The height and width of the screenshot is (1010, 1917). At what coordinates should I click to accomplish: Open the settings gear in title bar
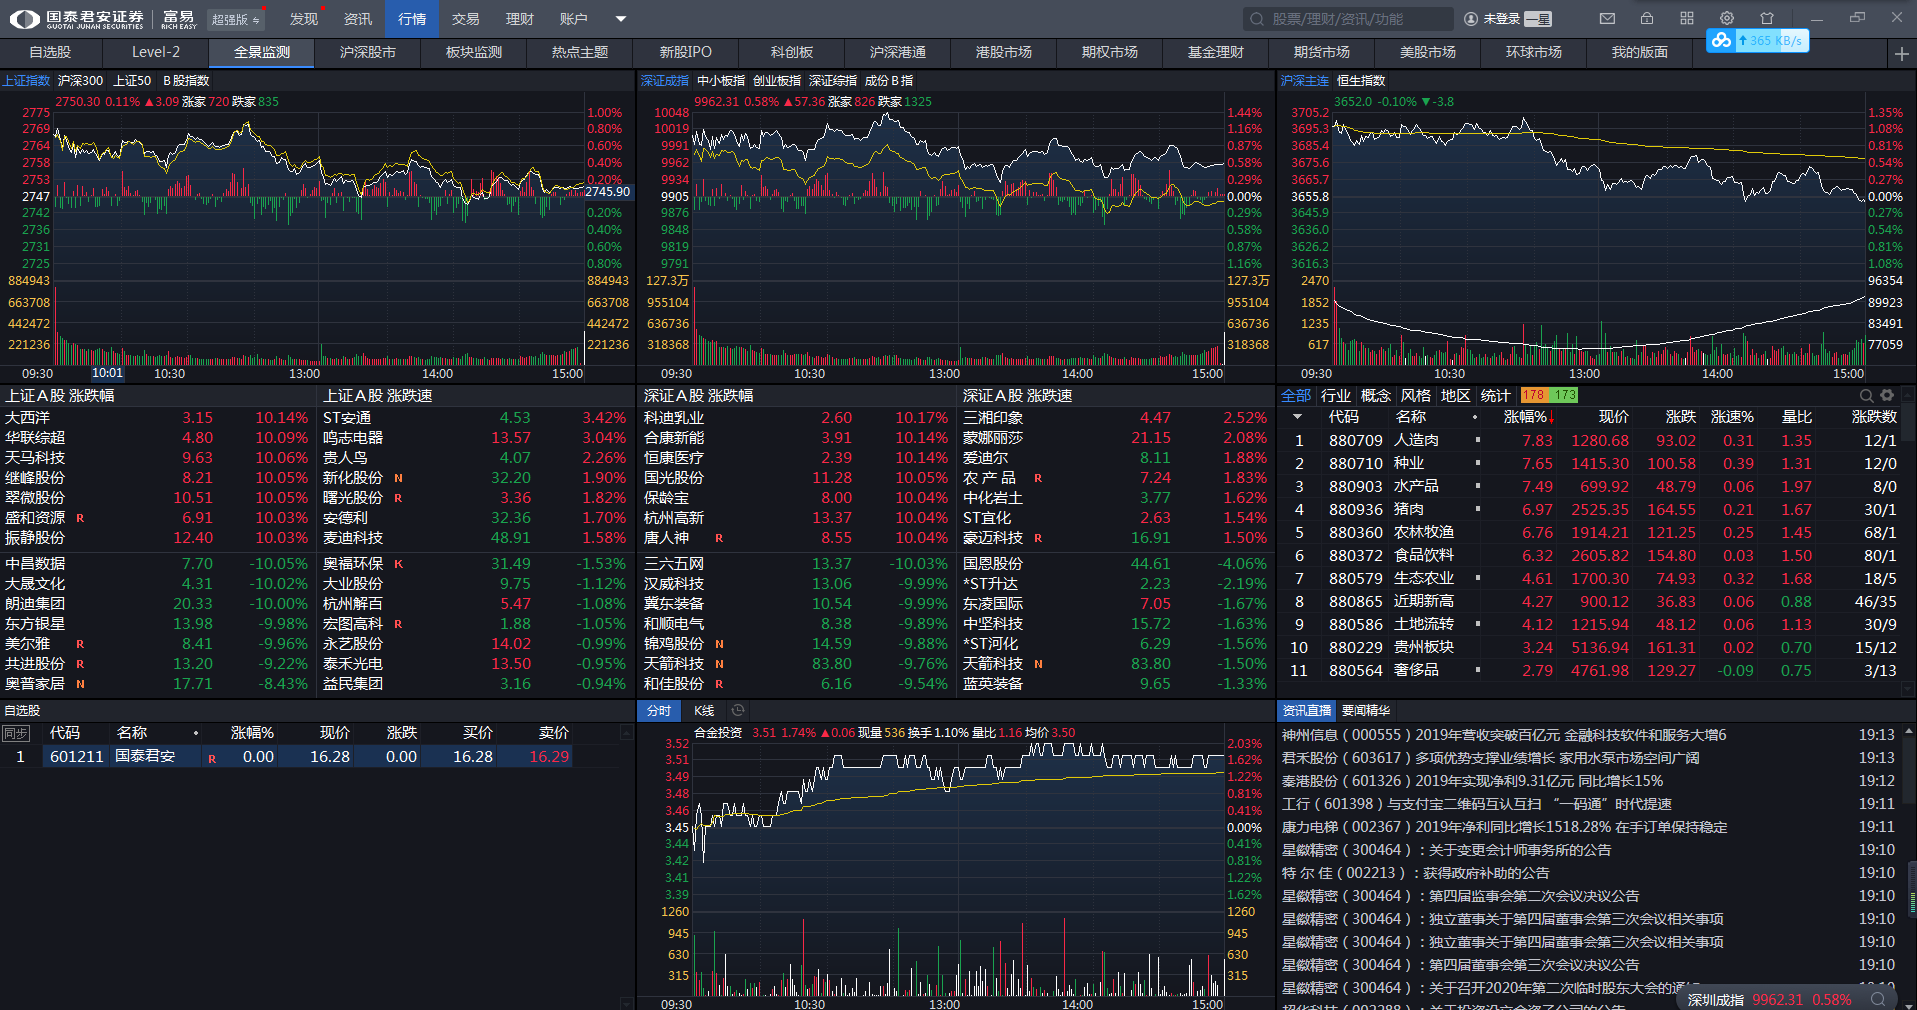pyautogui.click(x=1727, y=18)
